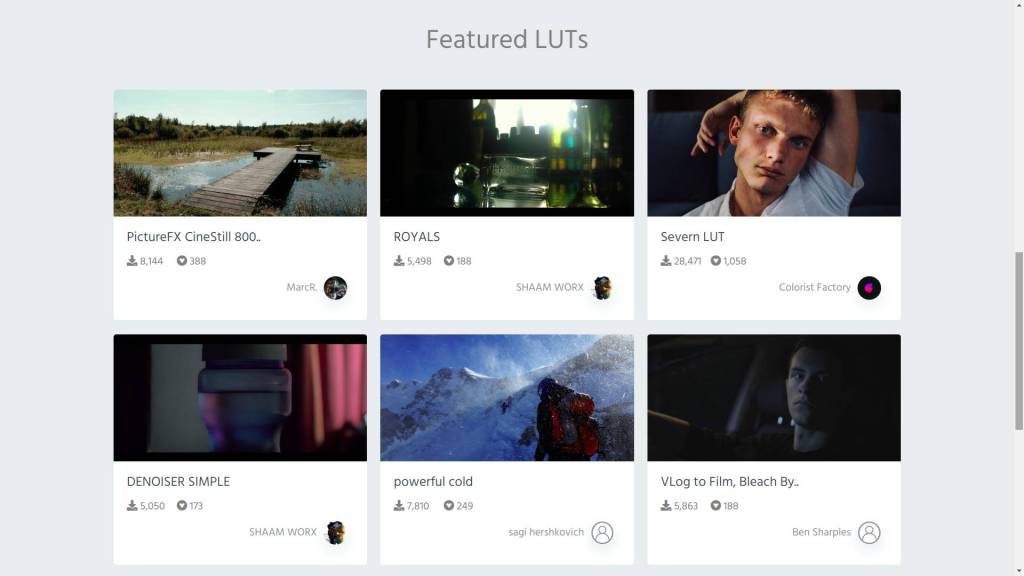Click download icon on powerful cold card
Screen dimensions: 1024x576
(x=399, y=505)
